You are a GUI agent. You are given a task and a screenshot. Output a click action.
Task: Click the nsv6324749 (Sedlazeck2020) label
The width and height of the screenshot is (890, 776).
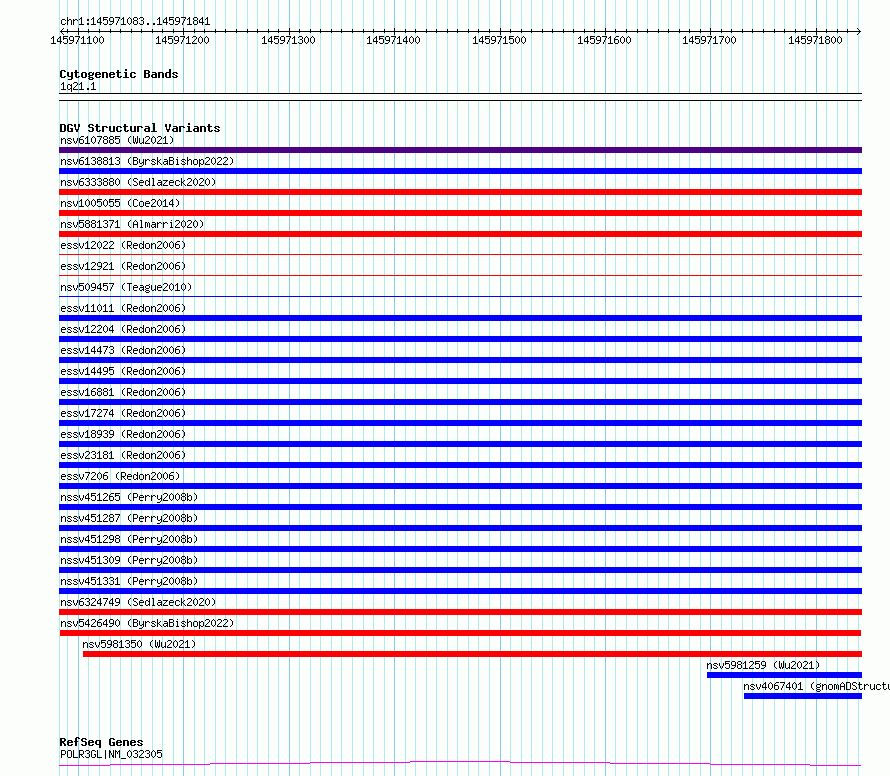point(138,602)
